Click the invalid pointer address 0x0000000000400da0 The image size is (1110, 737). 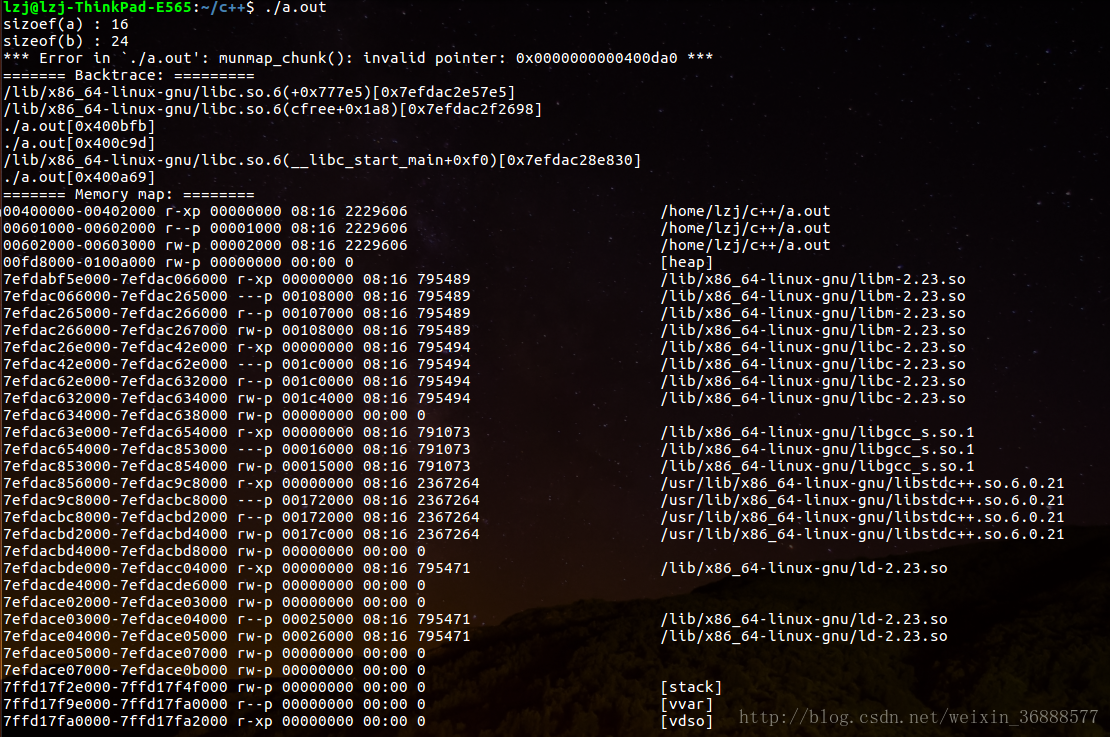coord(596,59)
